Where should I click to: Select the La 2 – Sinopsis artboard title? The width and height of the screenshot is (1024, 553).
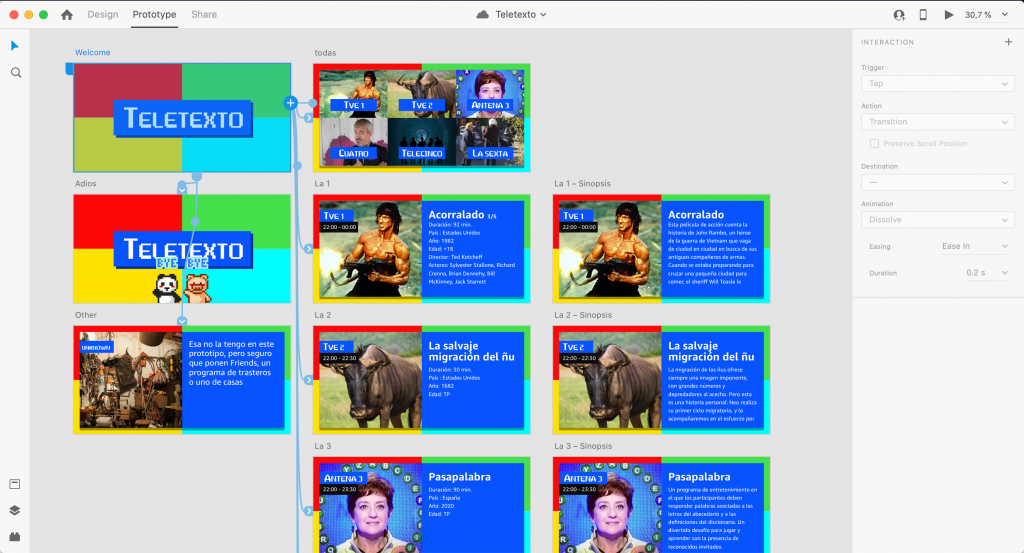[x=583, y=315]
